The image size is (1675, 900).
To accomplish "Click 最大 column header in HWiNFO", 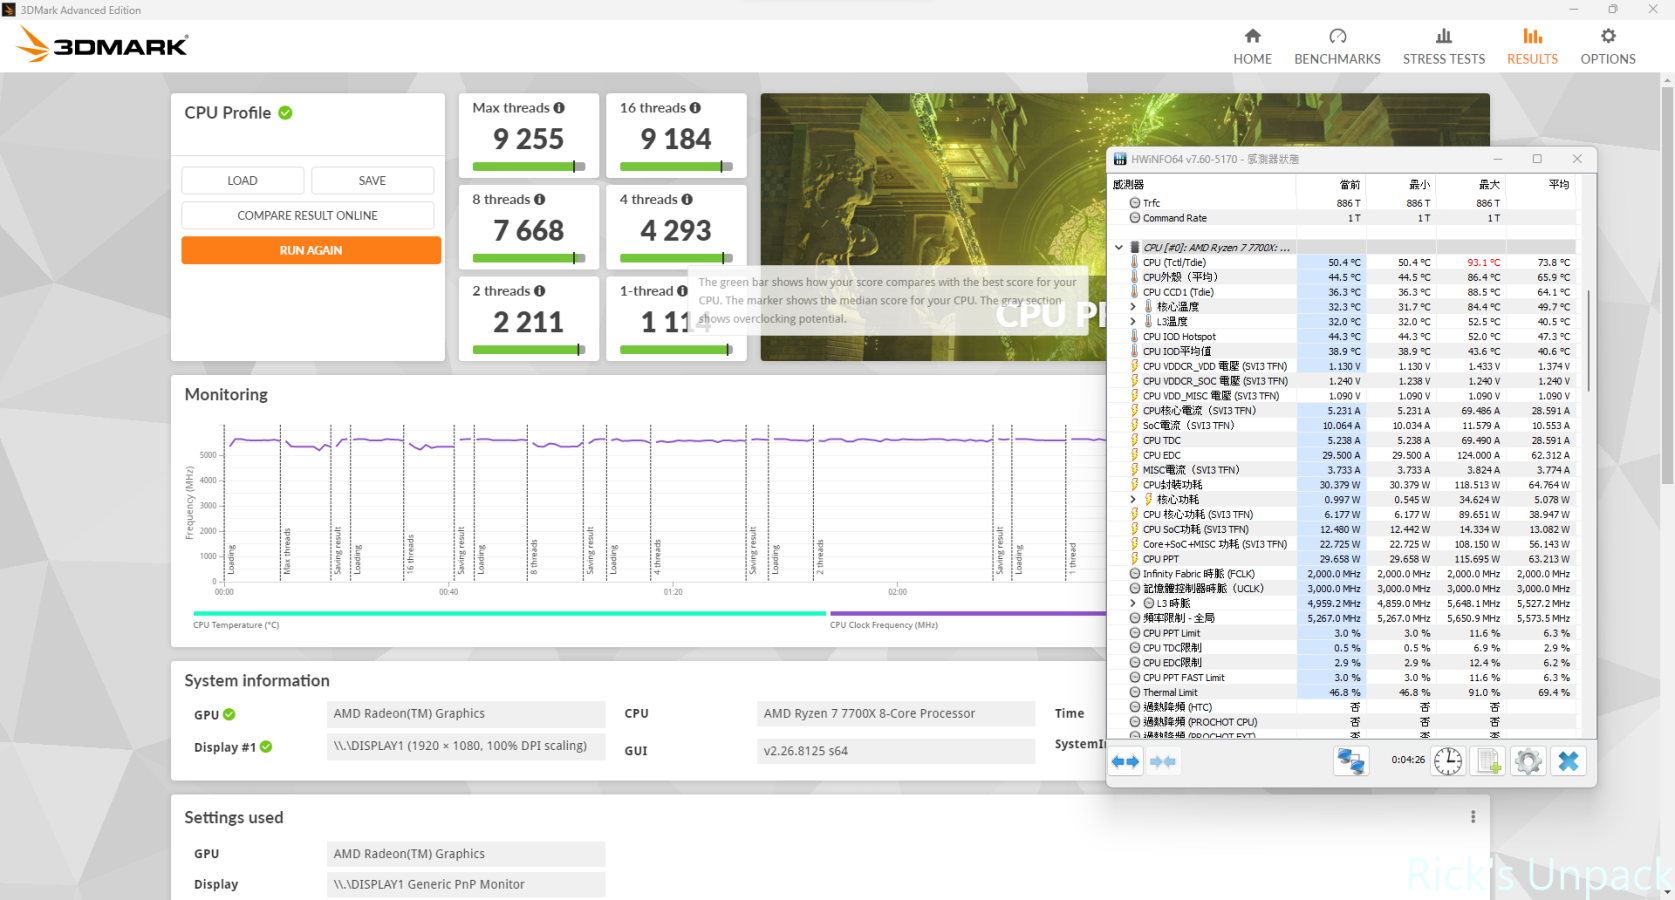I will [x=1471, y=185].
